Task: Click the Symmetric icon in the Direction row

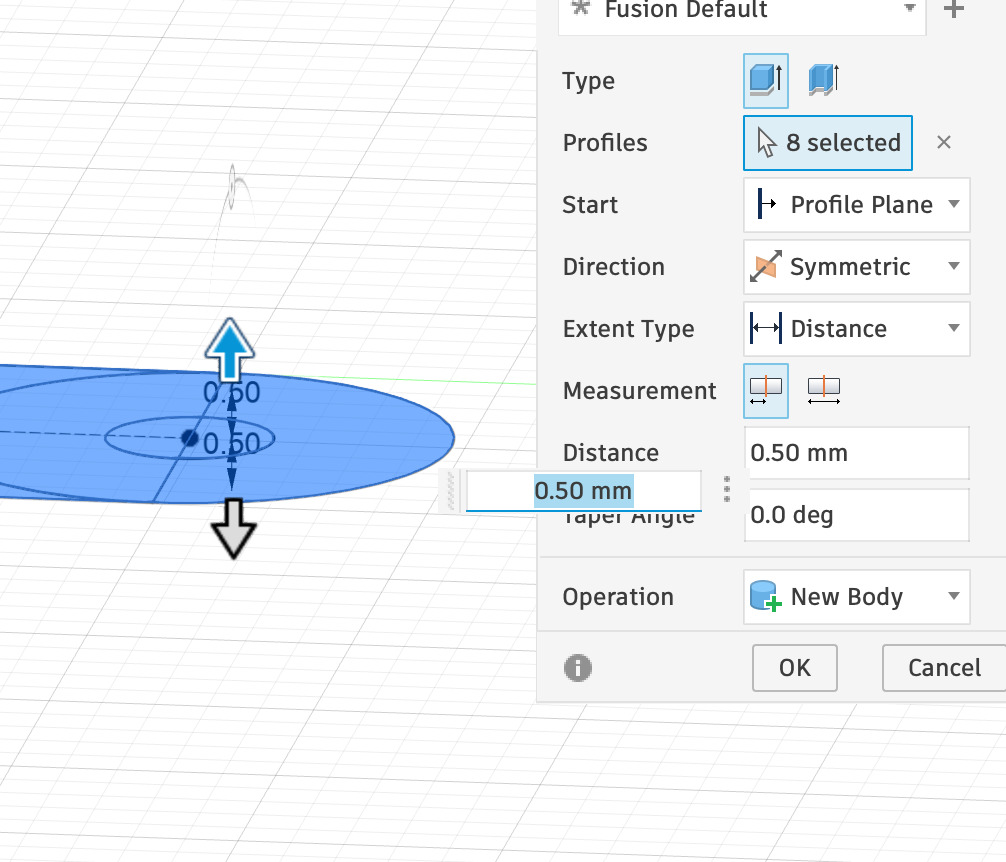Action: pos(768,266)
